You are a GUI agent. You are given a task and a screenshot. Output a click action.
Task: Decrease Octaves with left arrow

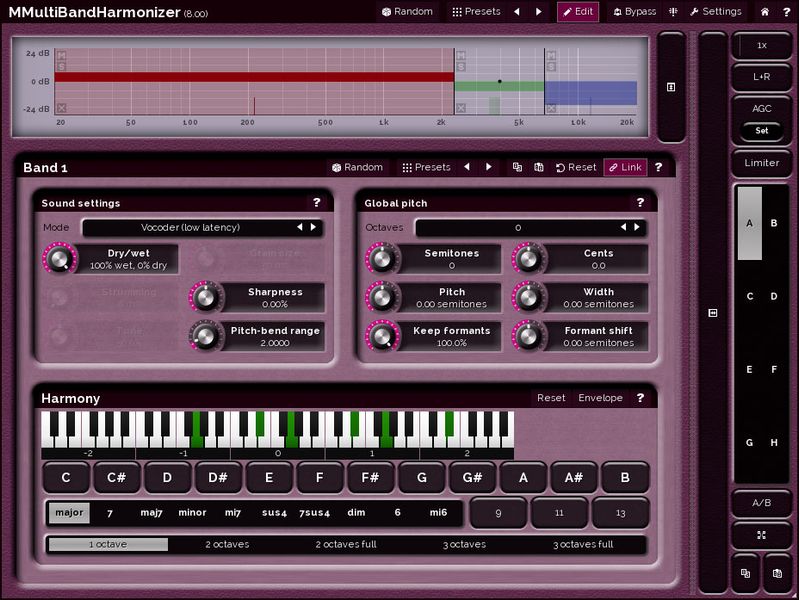coord(623,228)
